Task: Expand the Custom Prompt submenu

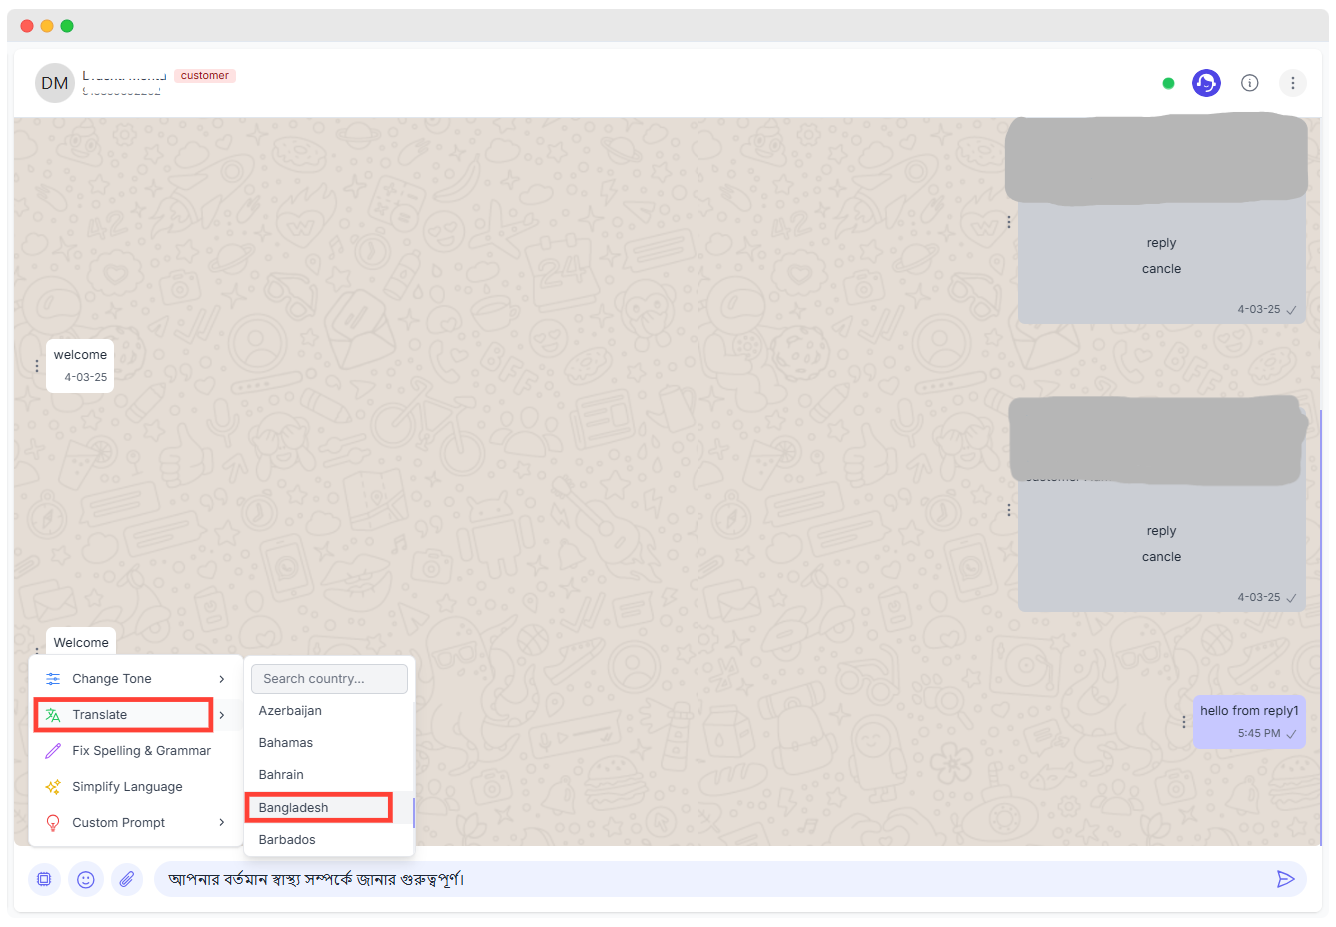Action: [x=222, y=822]
